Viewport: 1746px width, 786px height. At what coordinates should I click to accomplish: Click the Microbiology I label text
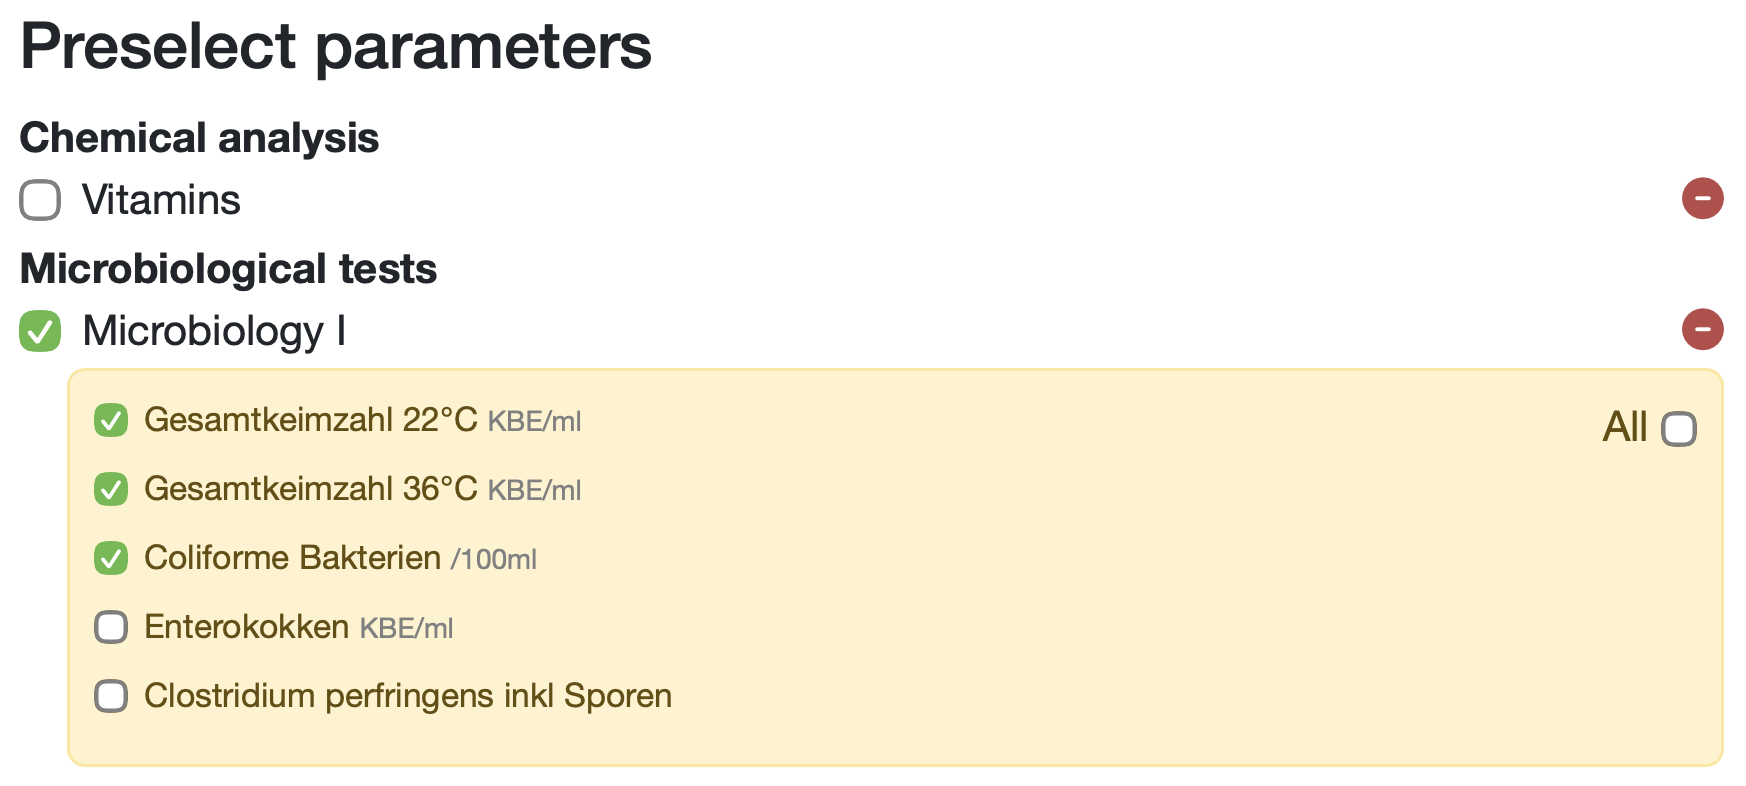tap(214, 331)
